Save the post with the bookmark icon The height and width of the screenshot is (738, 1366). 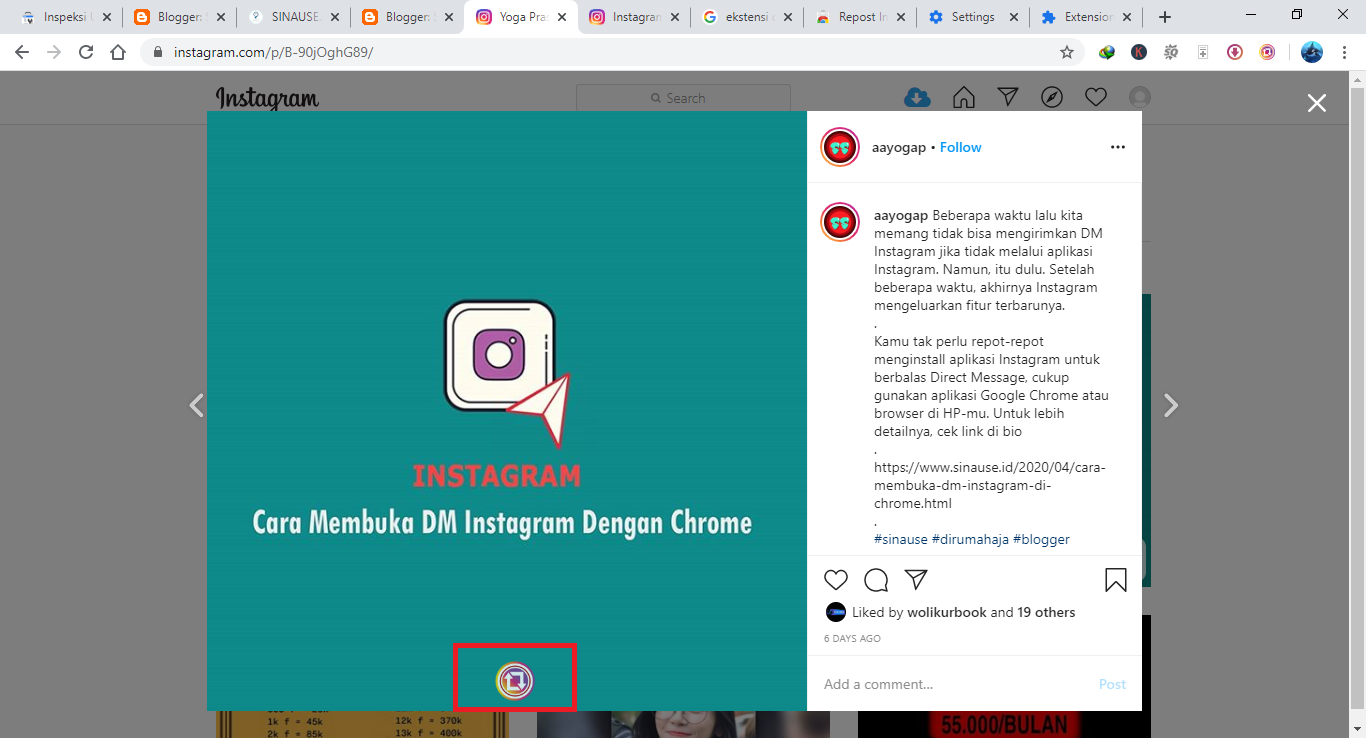pyautogui.click(x=1115, y=580)
